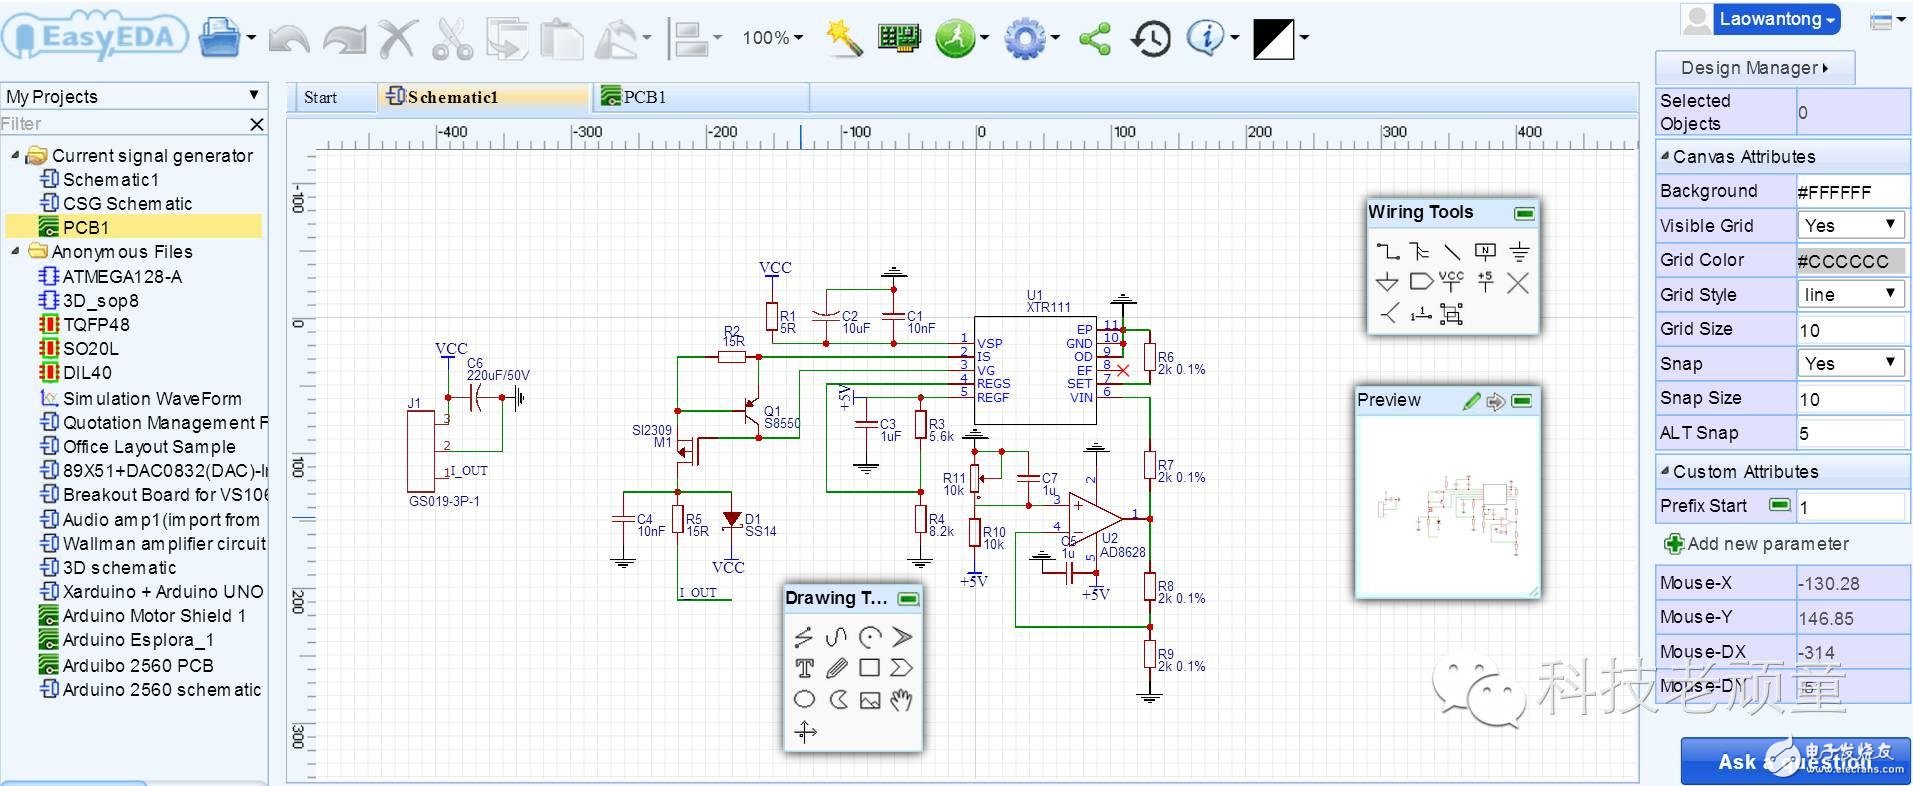Select the Ellipse drawing tool

(x=804, y=700)
